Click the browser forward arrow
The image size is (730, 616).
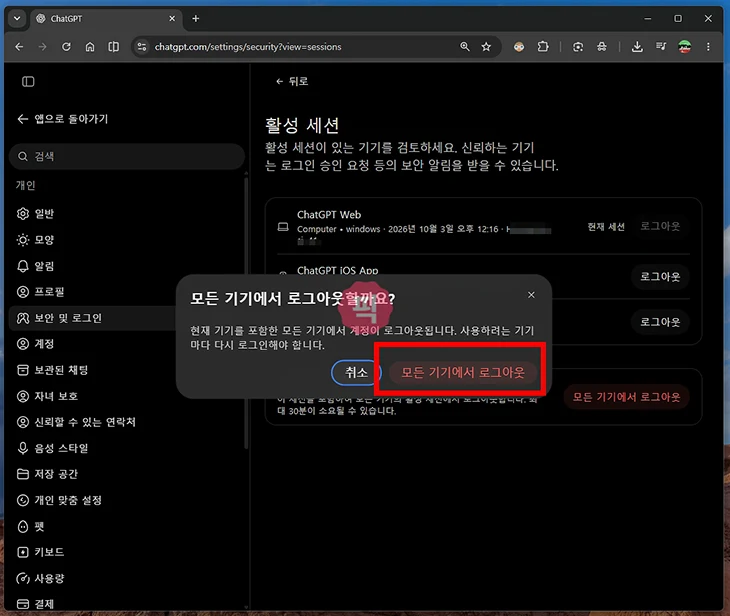point(42,47)
